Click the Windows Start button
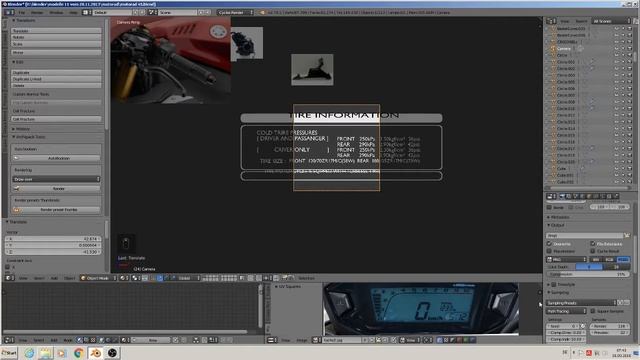This screenshot has height=360, width=640. click(x=9, y=353)
